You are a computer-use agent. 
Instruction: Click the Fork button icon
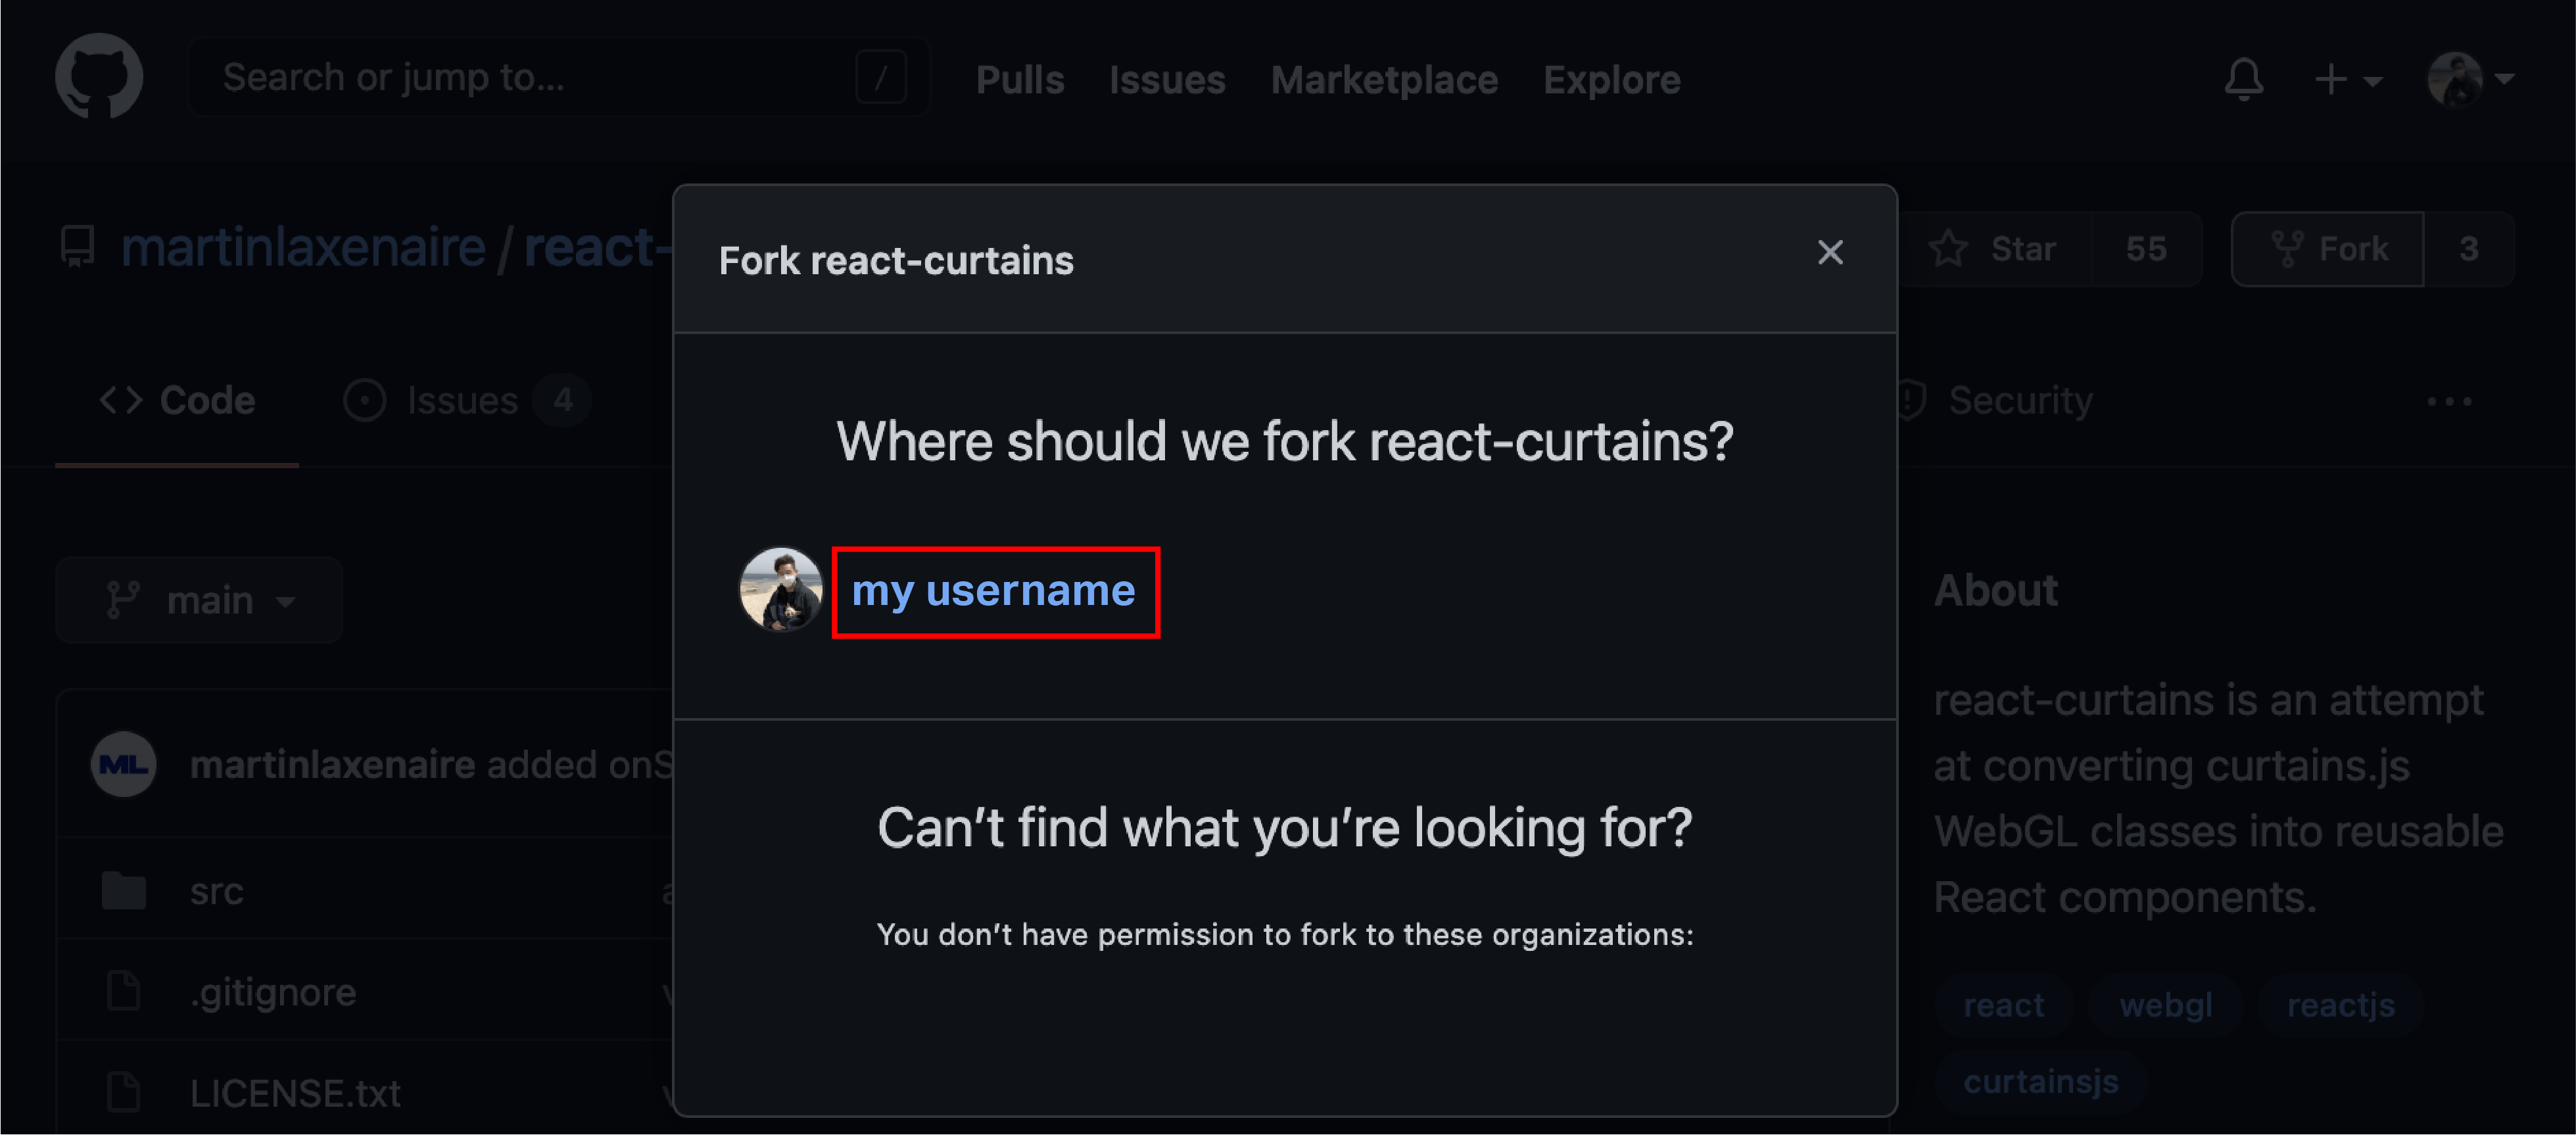tap(2287, 249)
